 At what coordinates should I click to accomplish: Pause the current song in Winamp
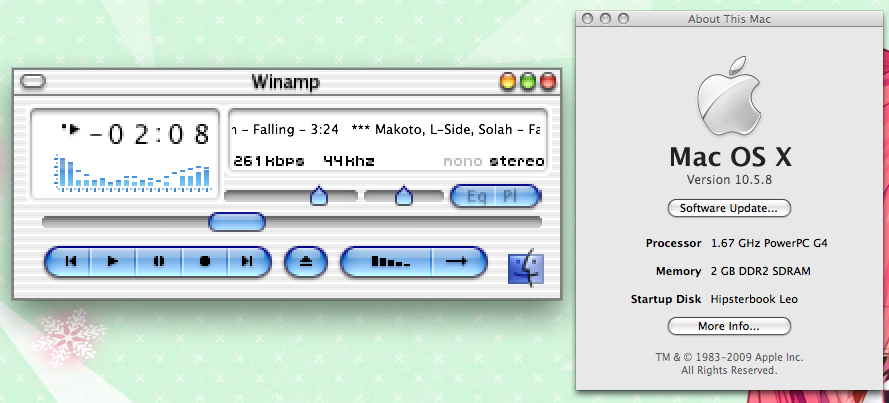[x=159, y=261]
